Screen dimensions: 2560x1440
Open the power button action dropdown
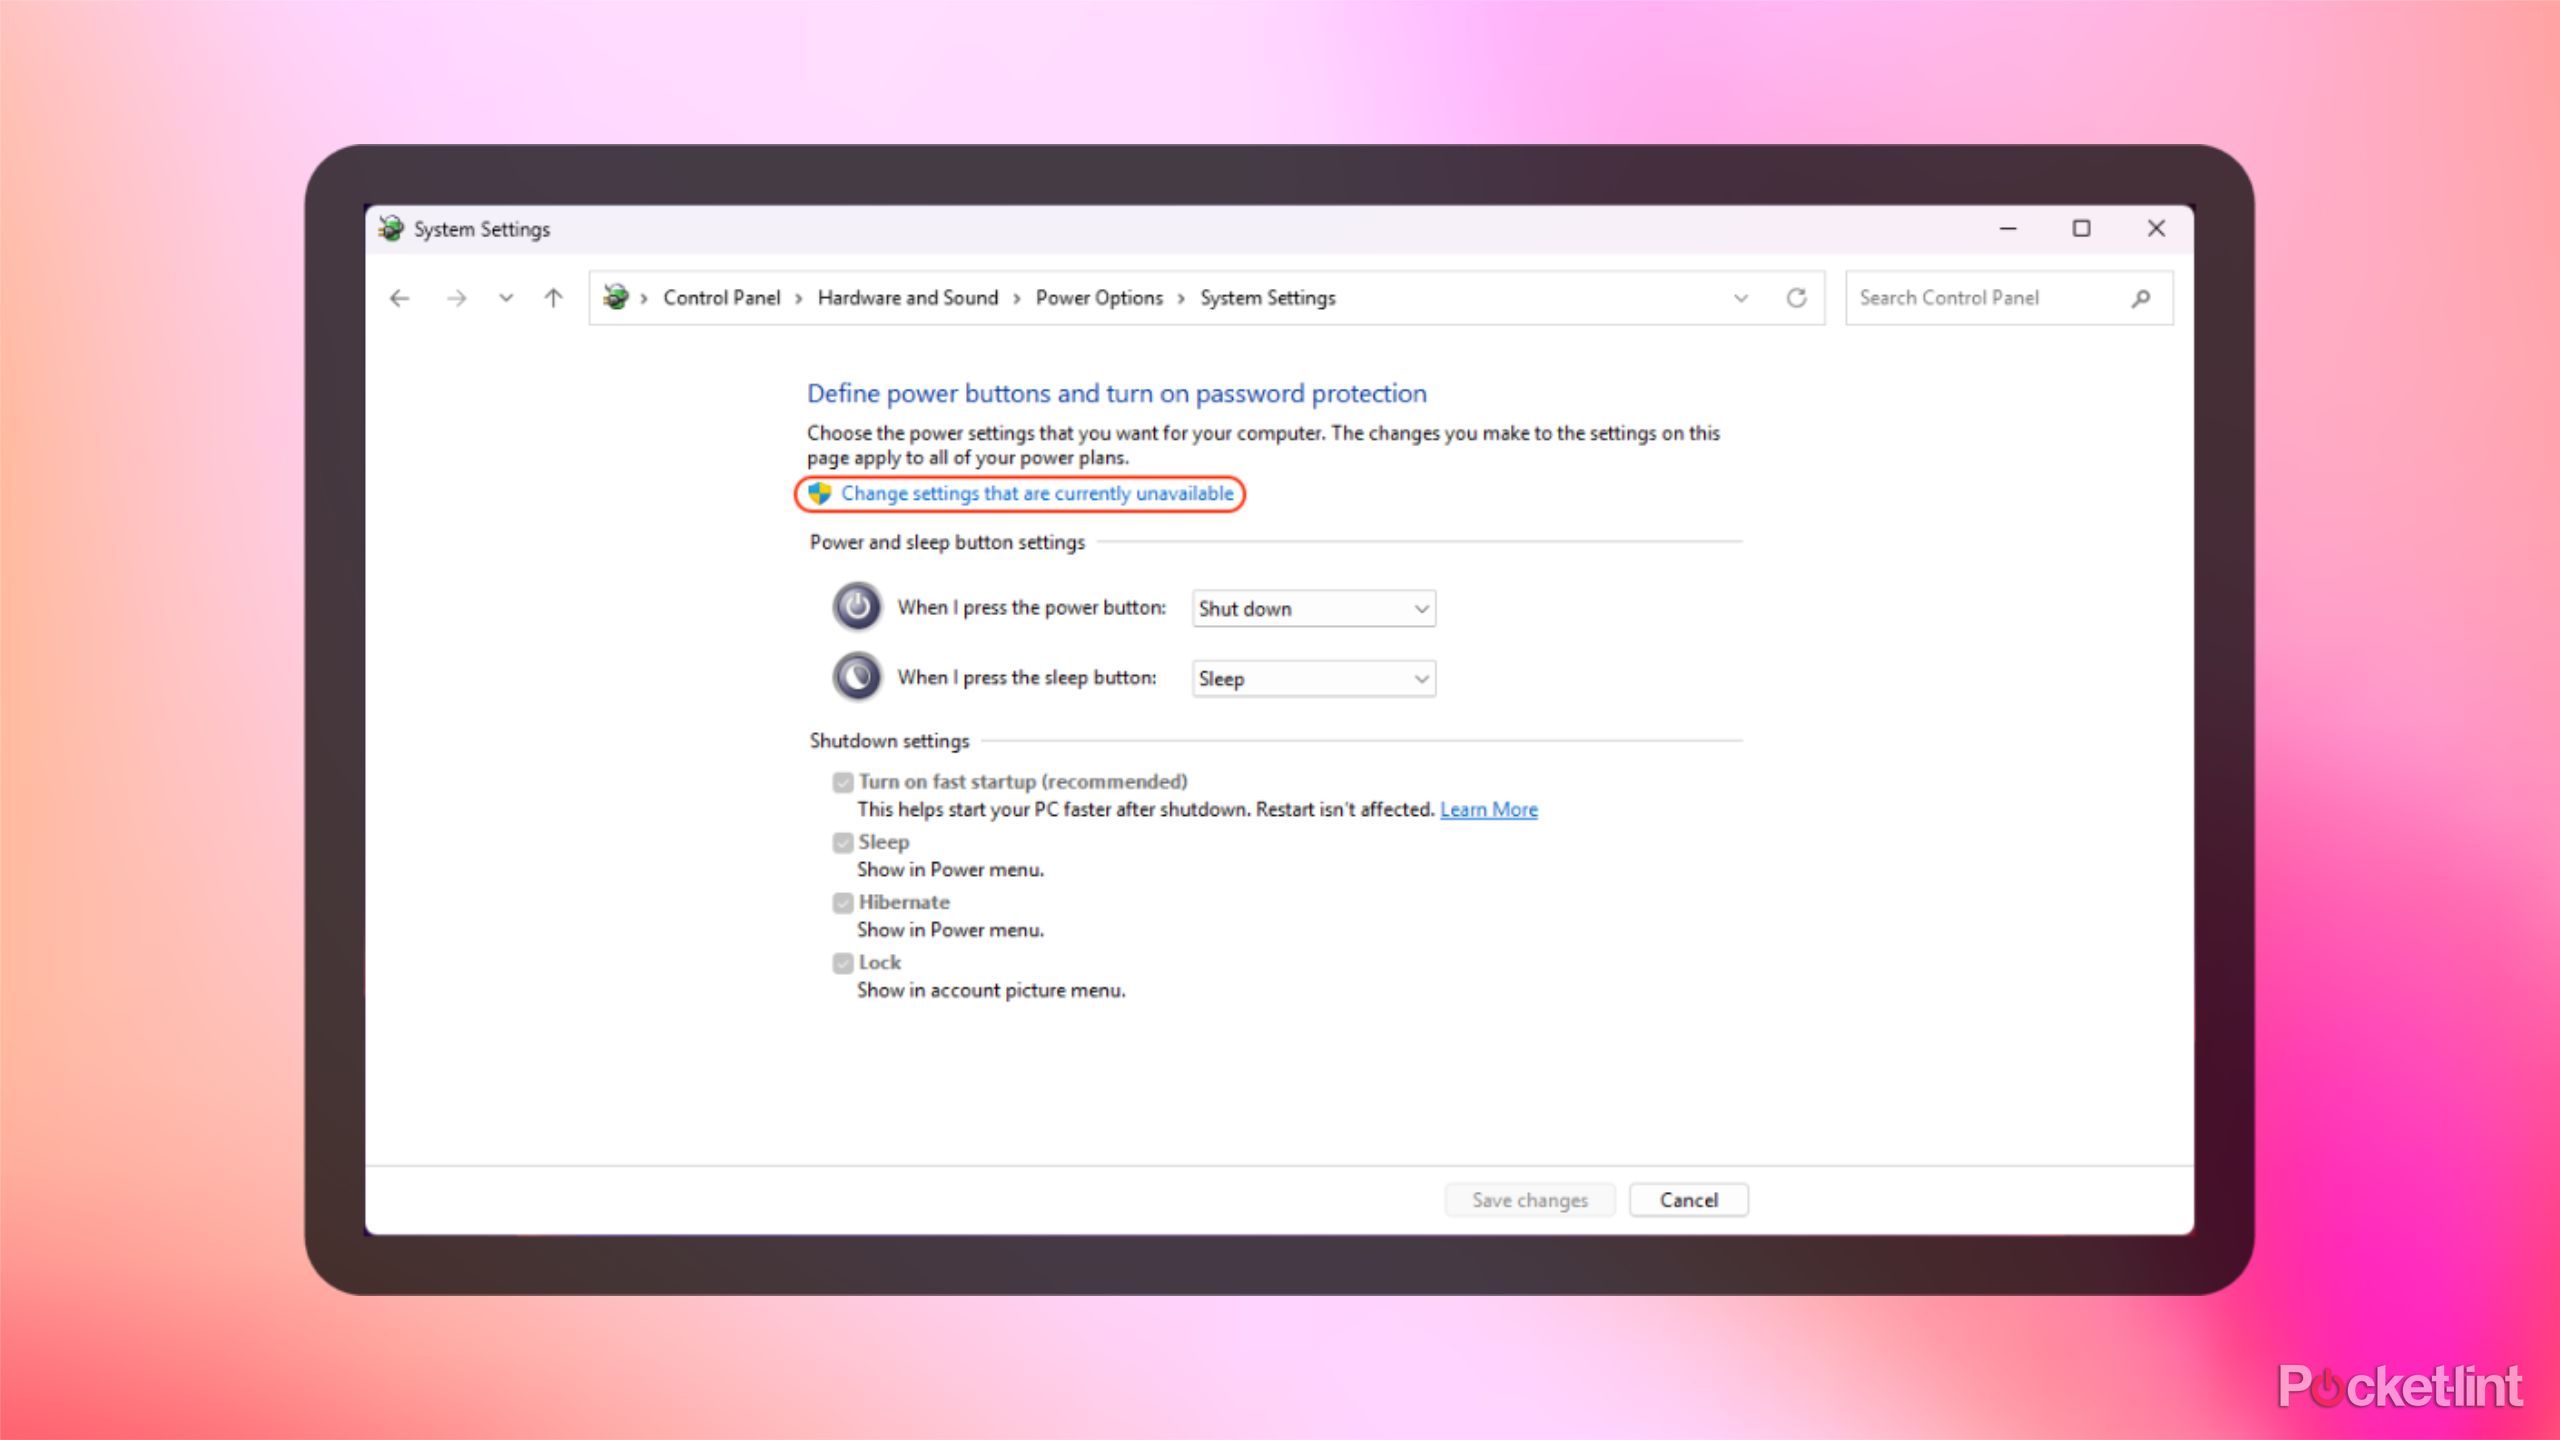pos(1313,609)
